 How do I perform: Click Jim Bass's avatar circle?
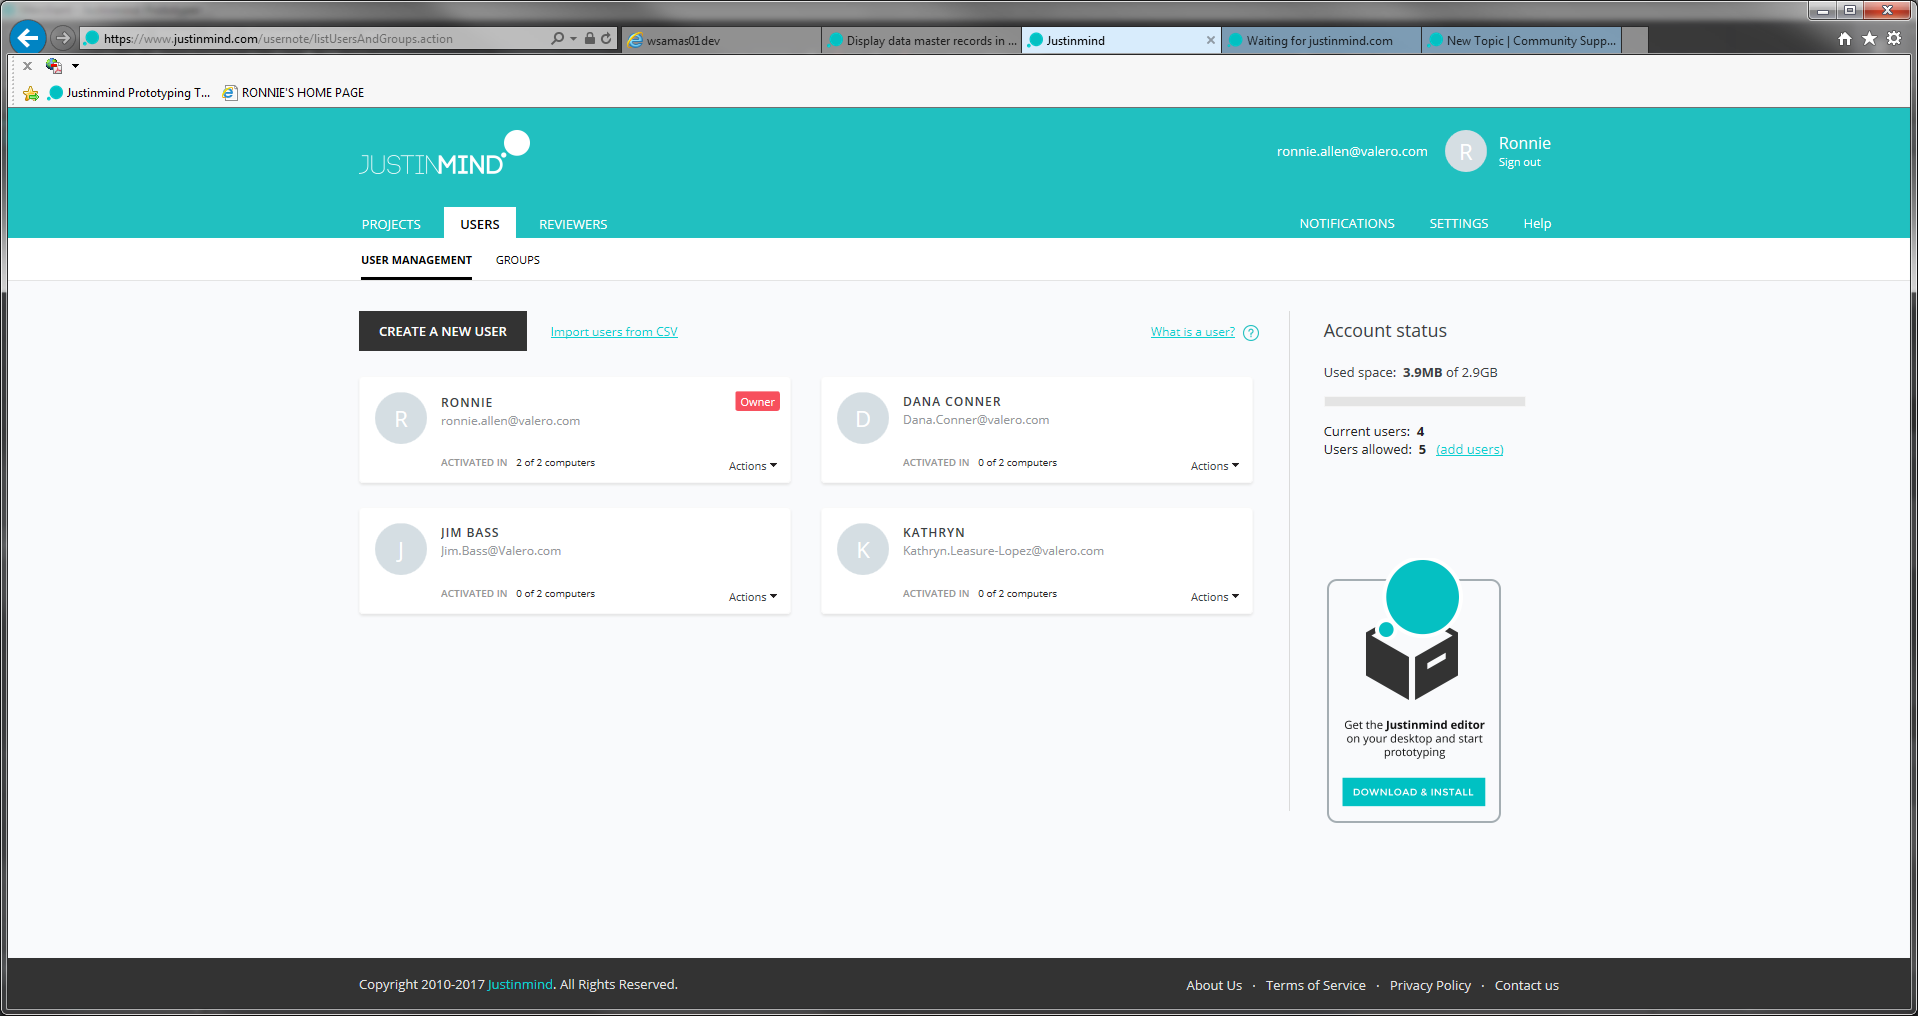click(x=400, y=549)
